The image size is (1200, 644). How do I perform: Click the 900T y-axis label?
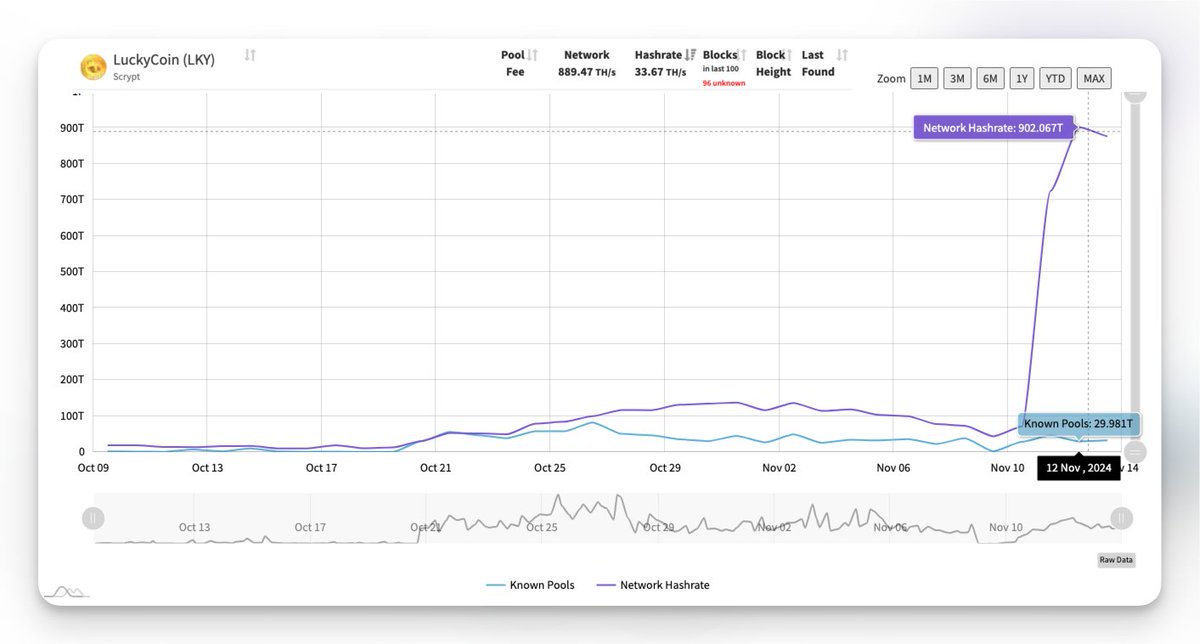pos(71,128)
